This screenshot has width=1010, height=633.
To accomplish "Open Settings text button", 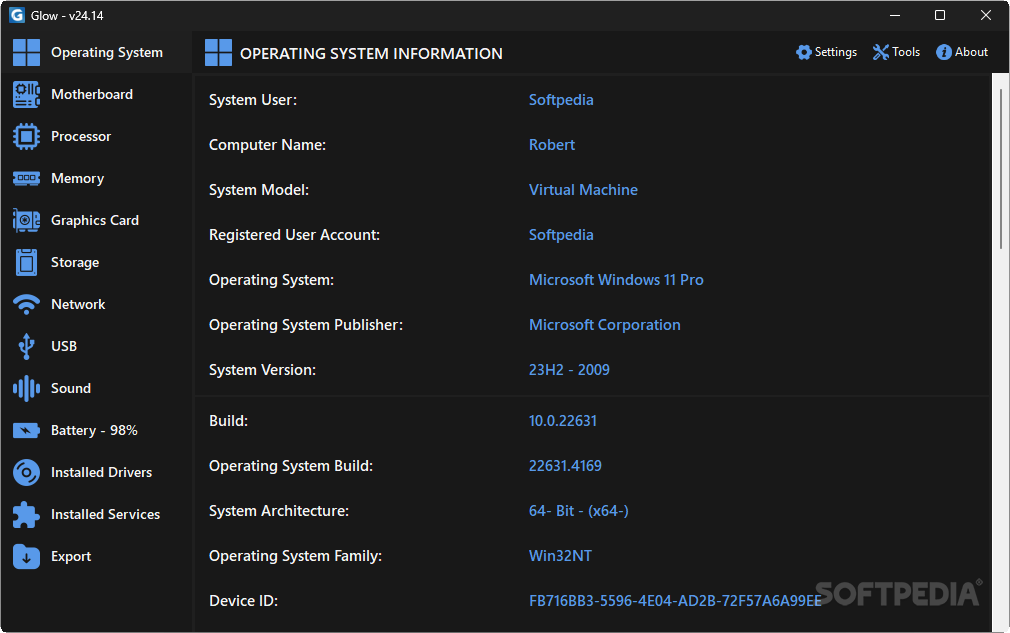I will click(x=835, y=52).
